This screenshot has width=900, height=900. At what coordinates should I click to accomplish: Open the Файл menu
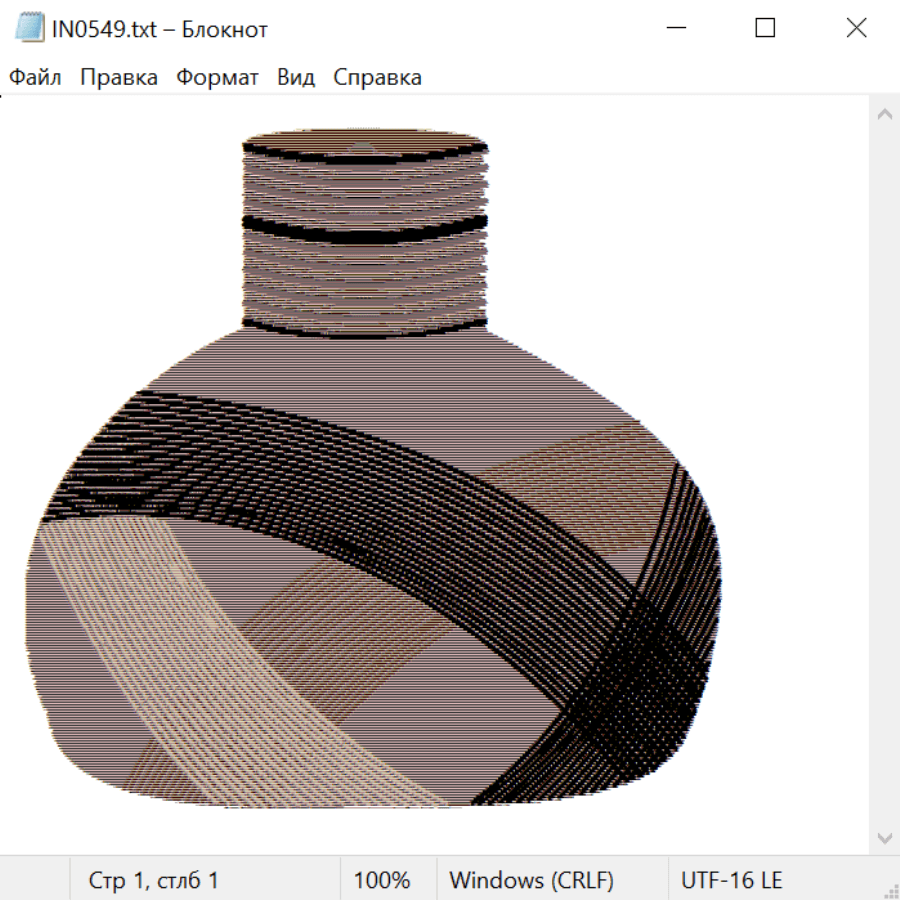(35, 78)
